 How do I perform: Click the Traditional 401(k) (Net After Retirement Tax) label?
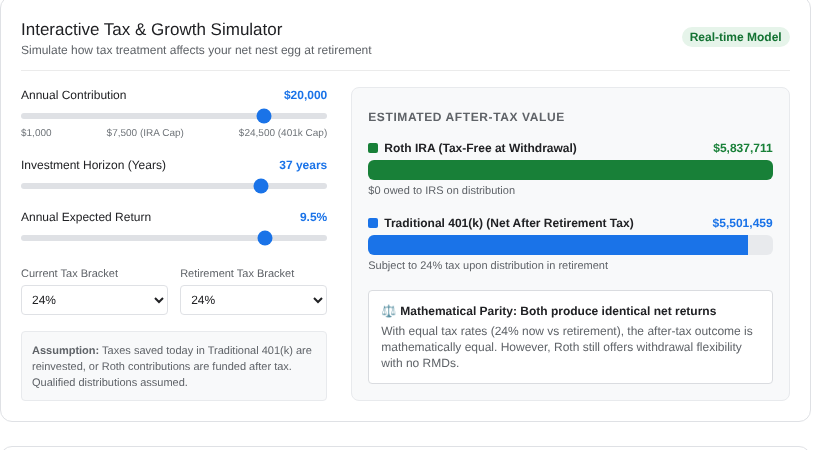pos(509,223)
